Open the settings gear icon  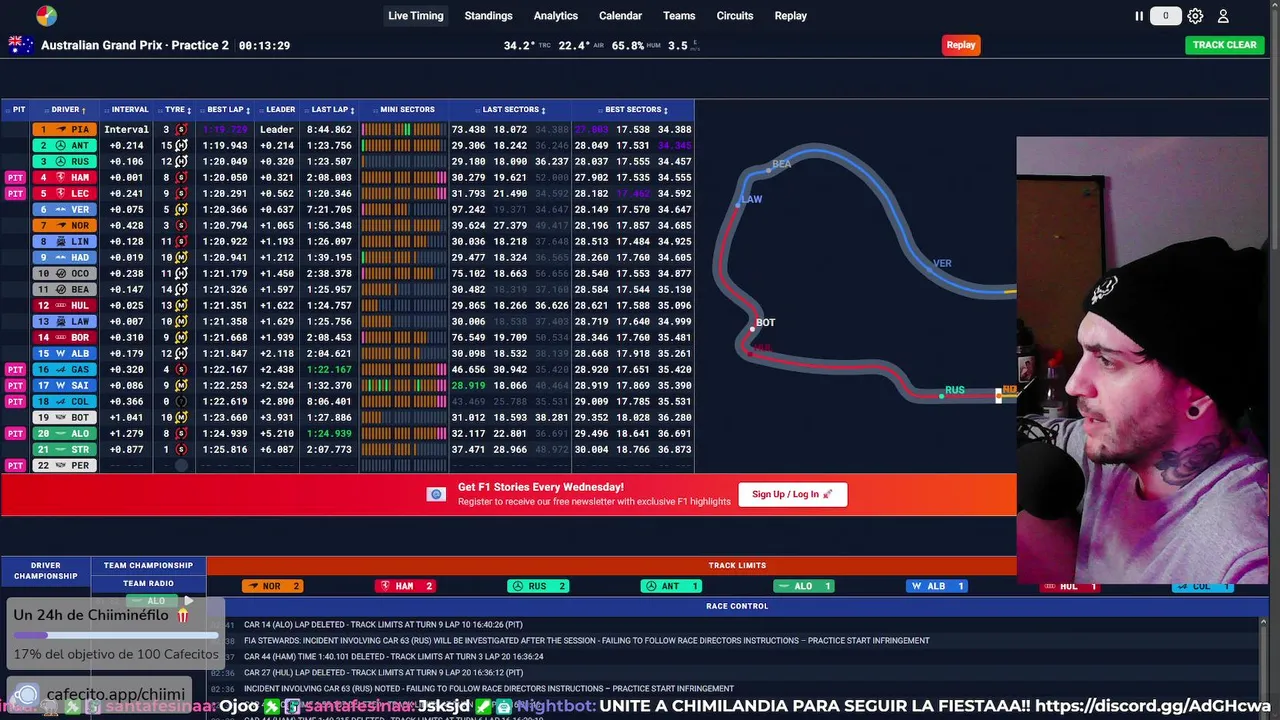[1195, 16]
